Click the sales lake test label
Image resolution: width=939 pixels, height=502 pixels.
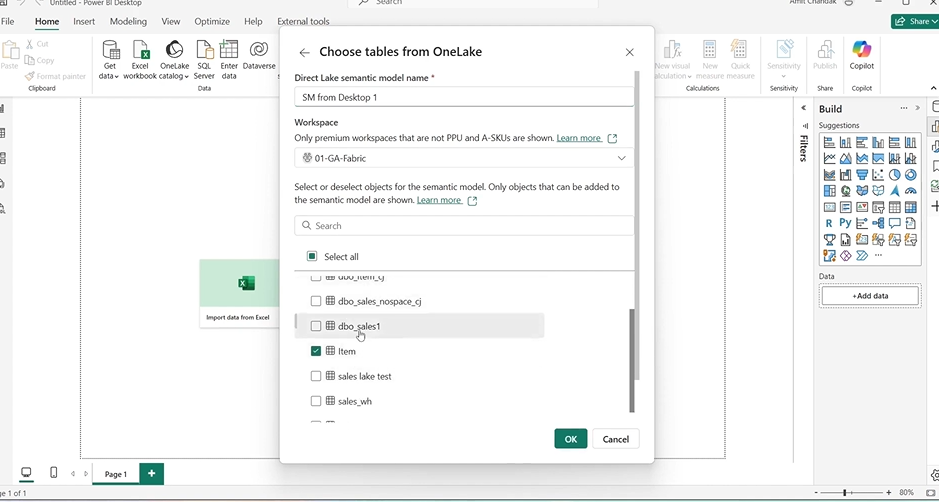(x=365, y=376)
